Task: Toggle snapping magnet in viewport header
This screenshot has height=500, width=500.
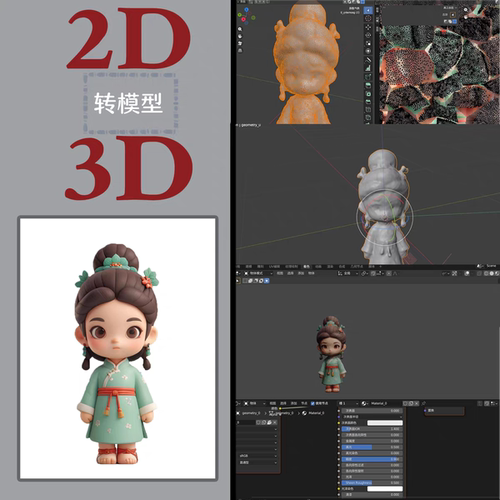Action: click(373, 273)
